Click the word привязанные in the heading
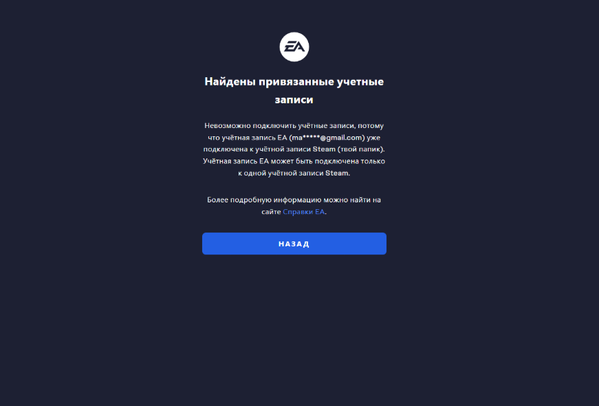The width and height of the screenshot is (599, 406). (296, 82)
